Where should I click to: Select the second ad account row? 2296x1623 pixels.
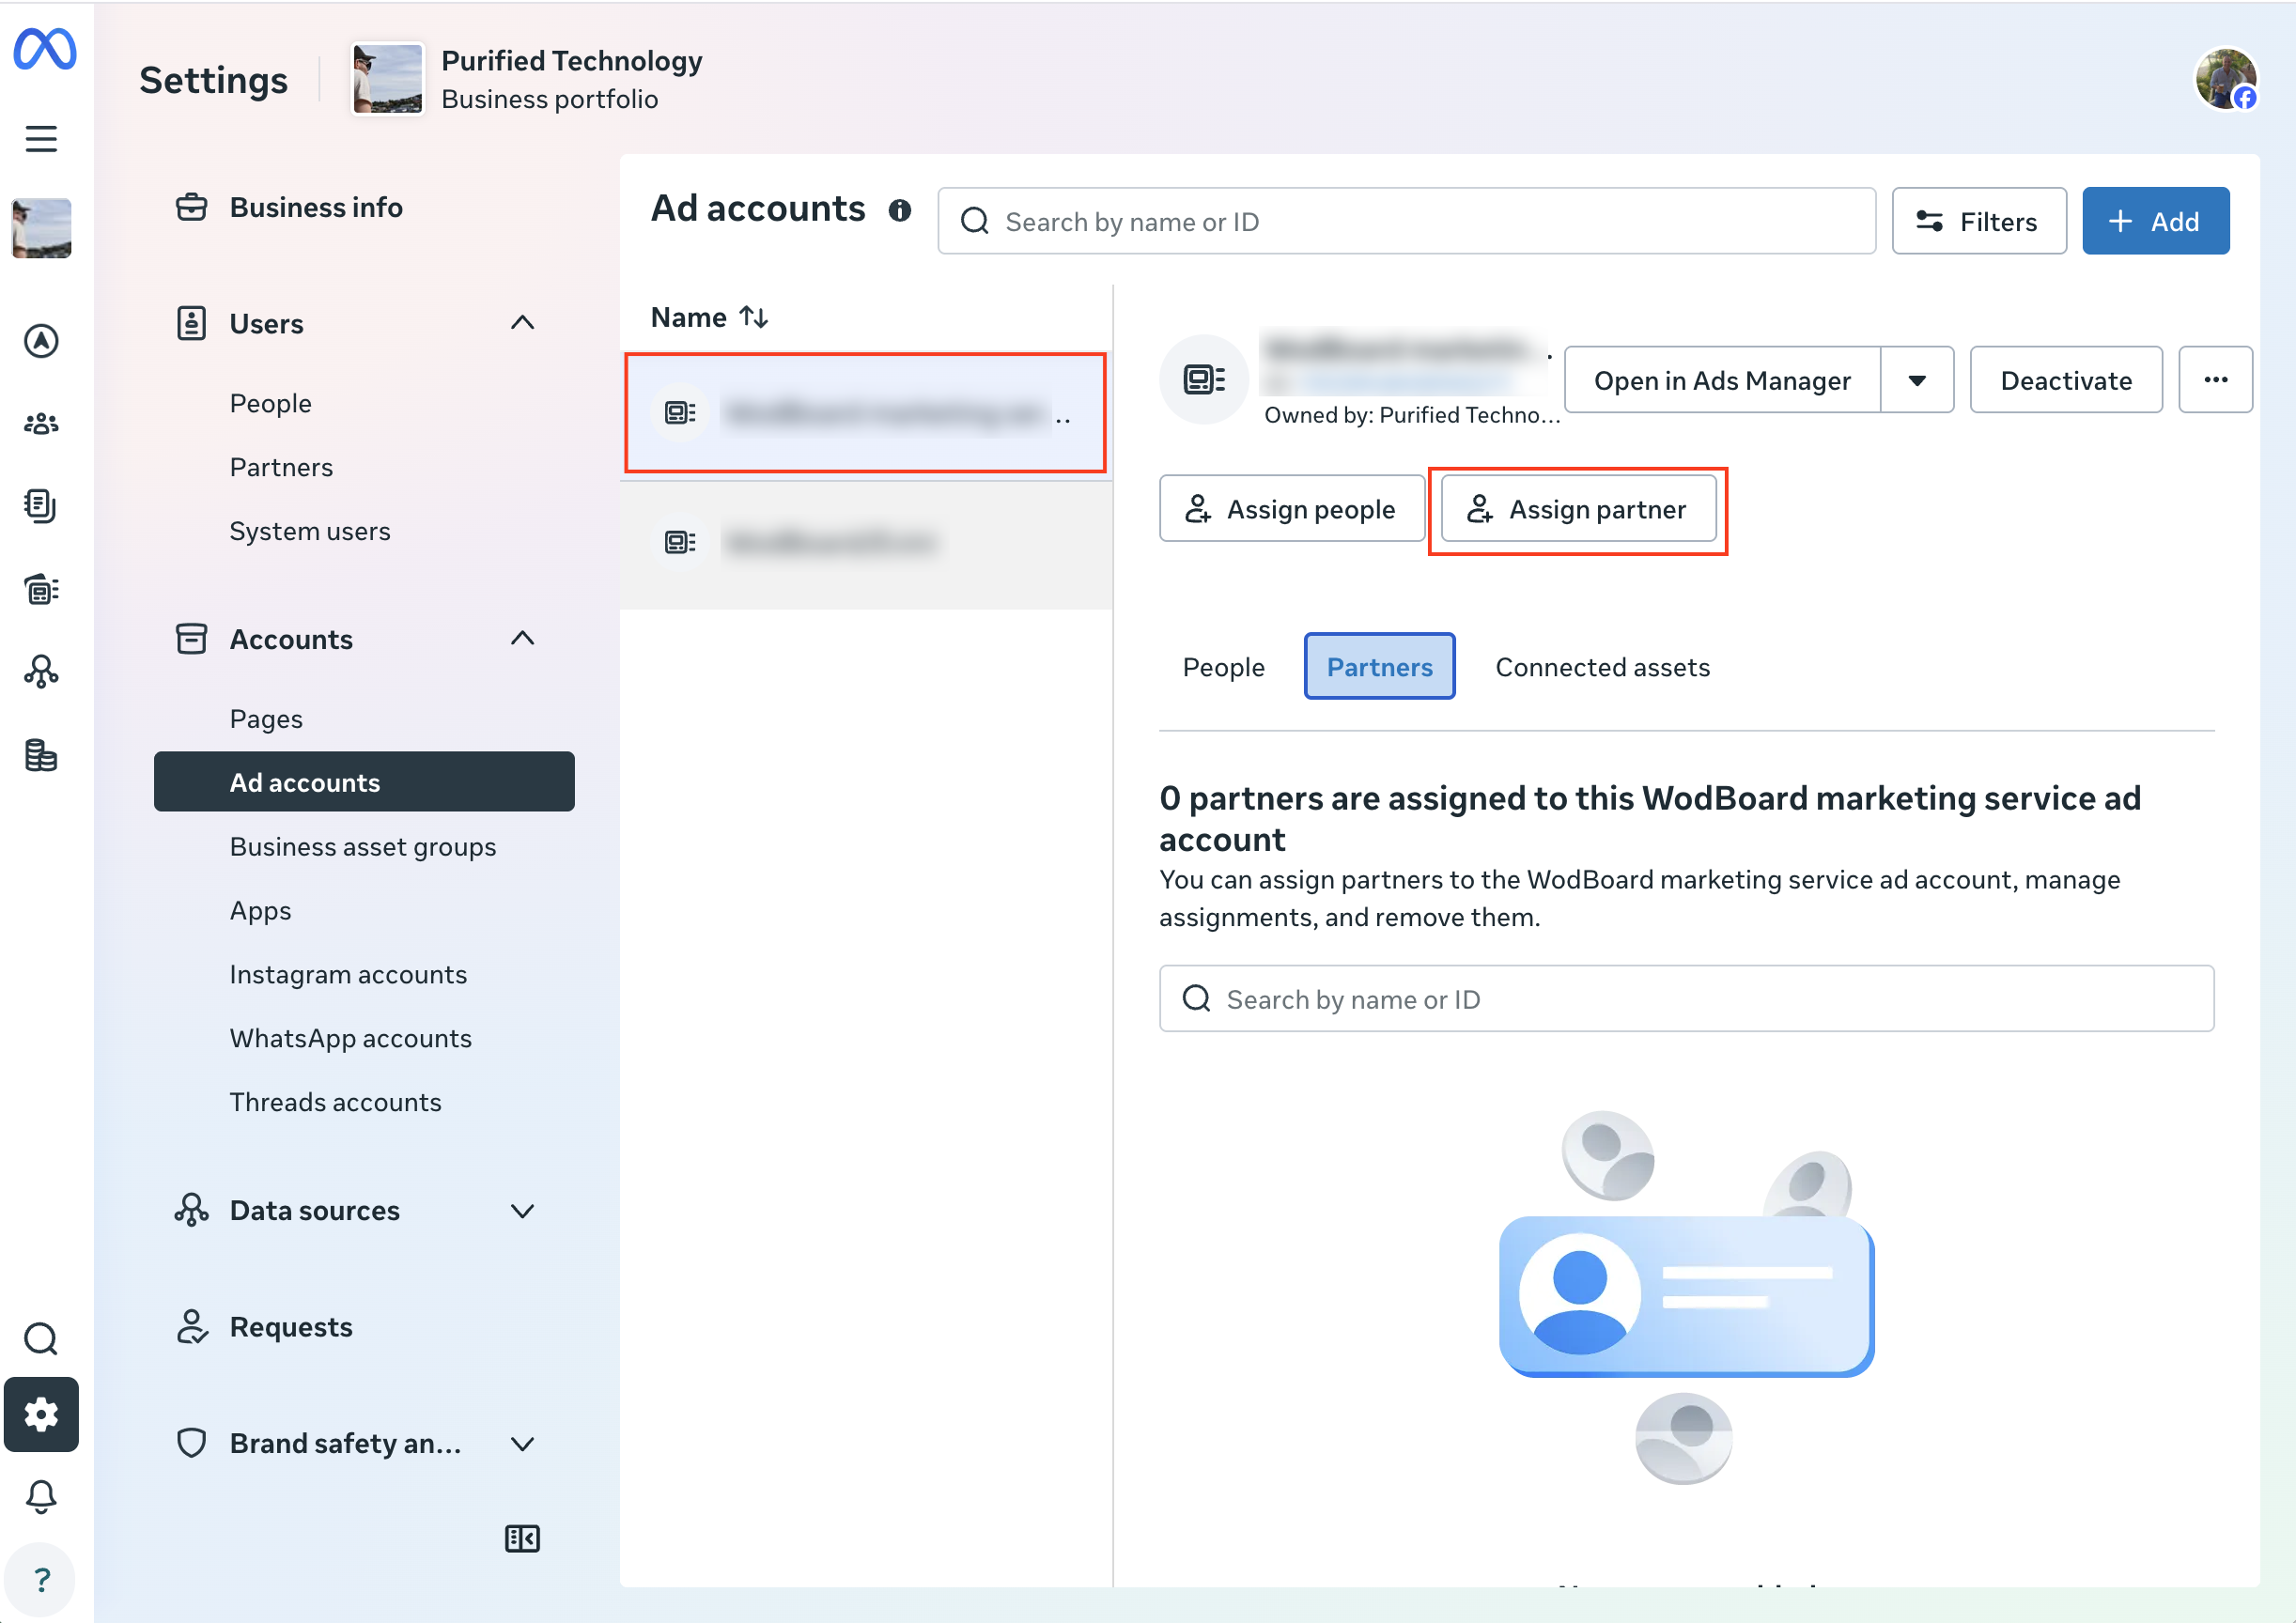pos(866,543)
